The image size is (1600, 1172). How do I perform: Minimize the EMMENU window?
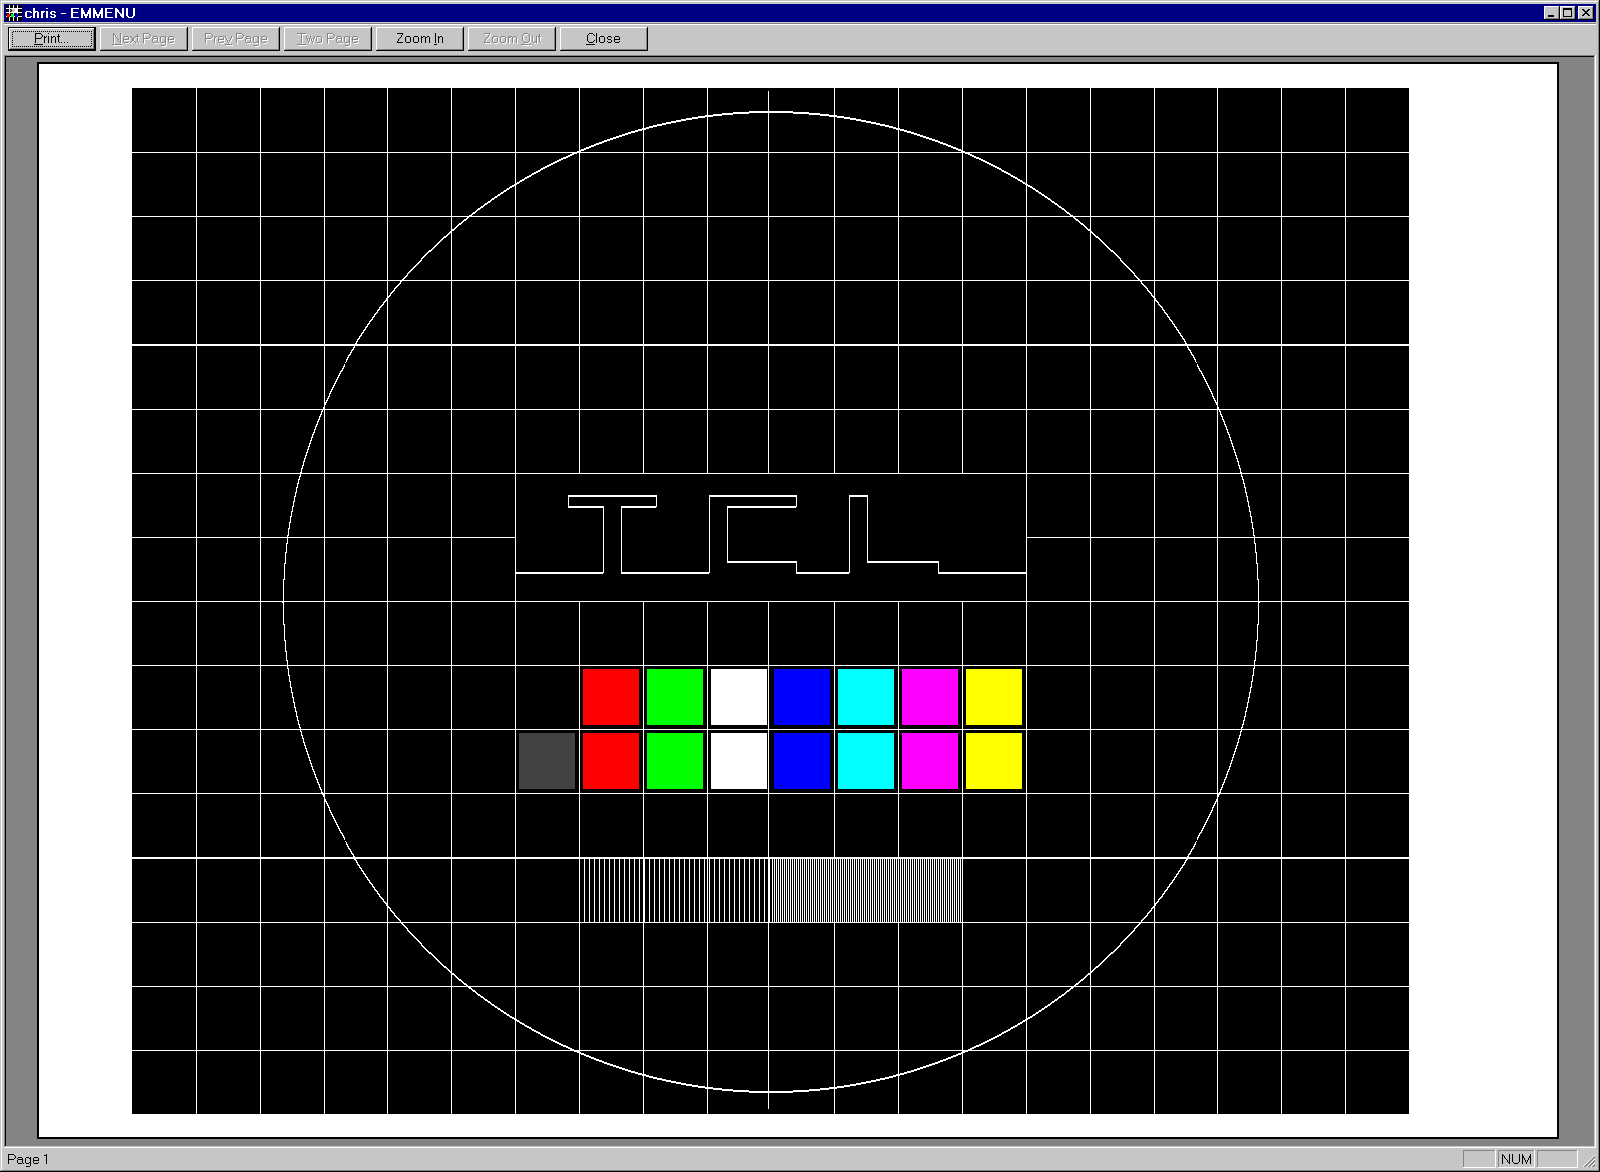pyautogui.click(x=1551, y=13)
